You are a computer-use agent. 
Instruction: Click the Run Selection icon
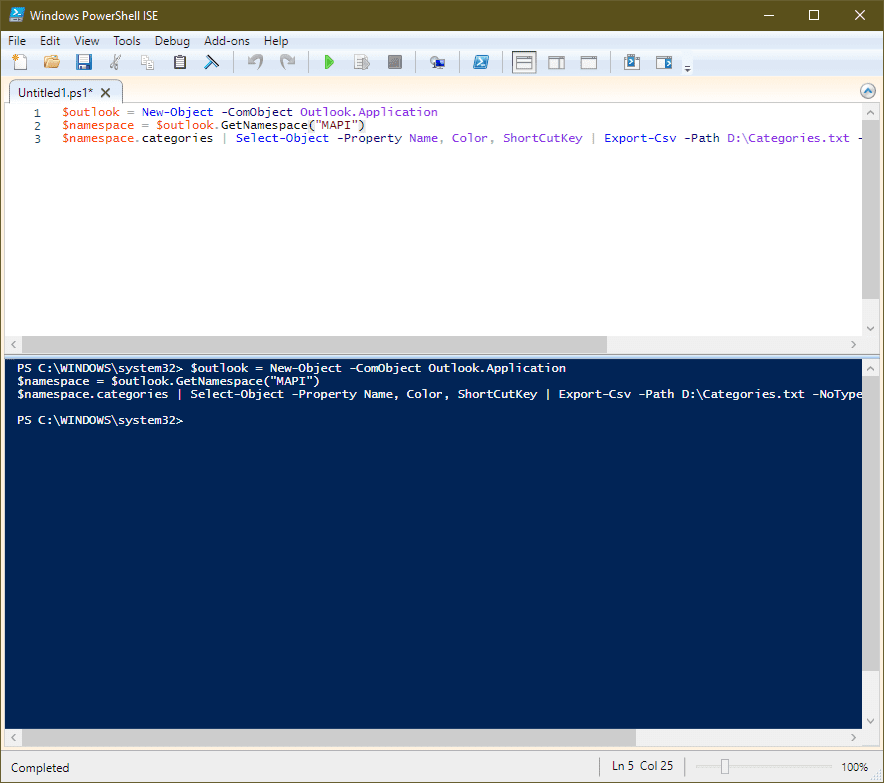point(361,61)
